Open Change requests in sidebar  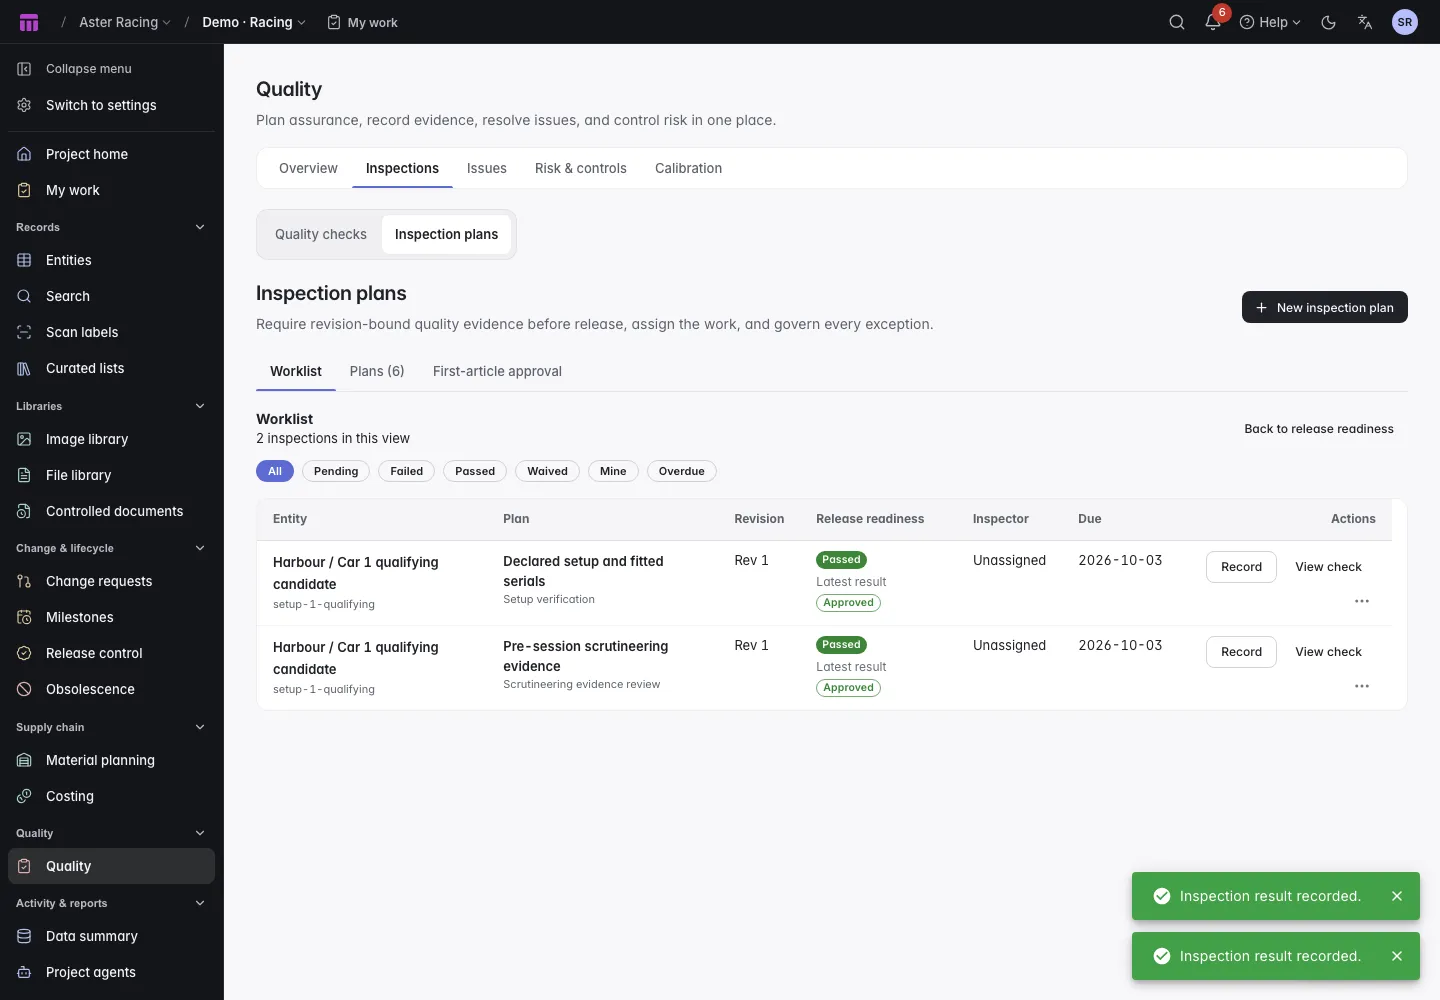coord(111,581)
